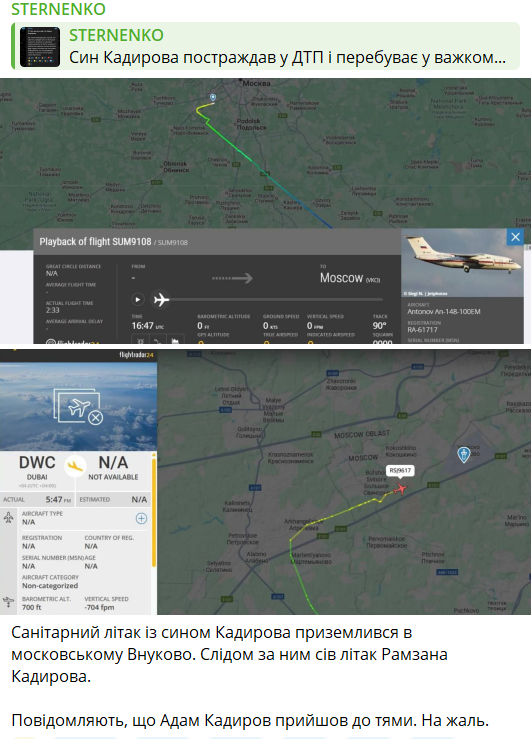
Task: Click the no-photo placeholder aircraft icon
Action: coord(79,406)
